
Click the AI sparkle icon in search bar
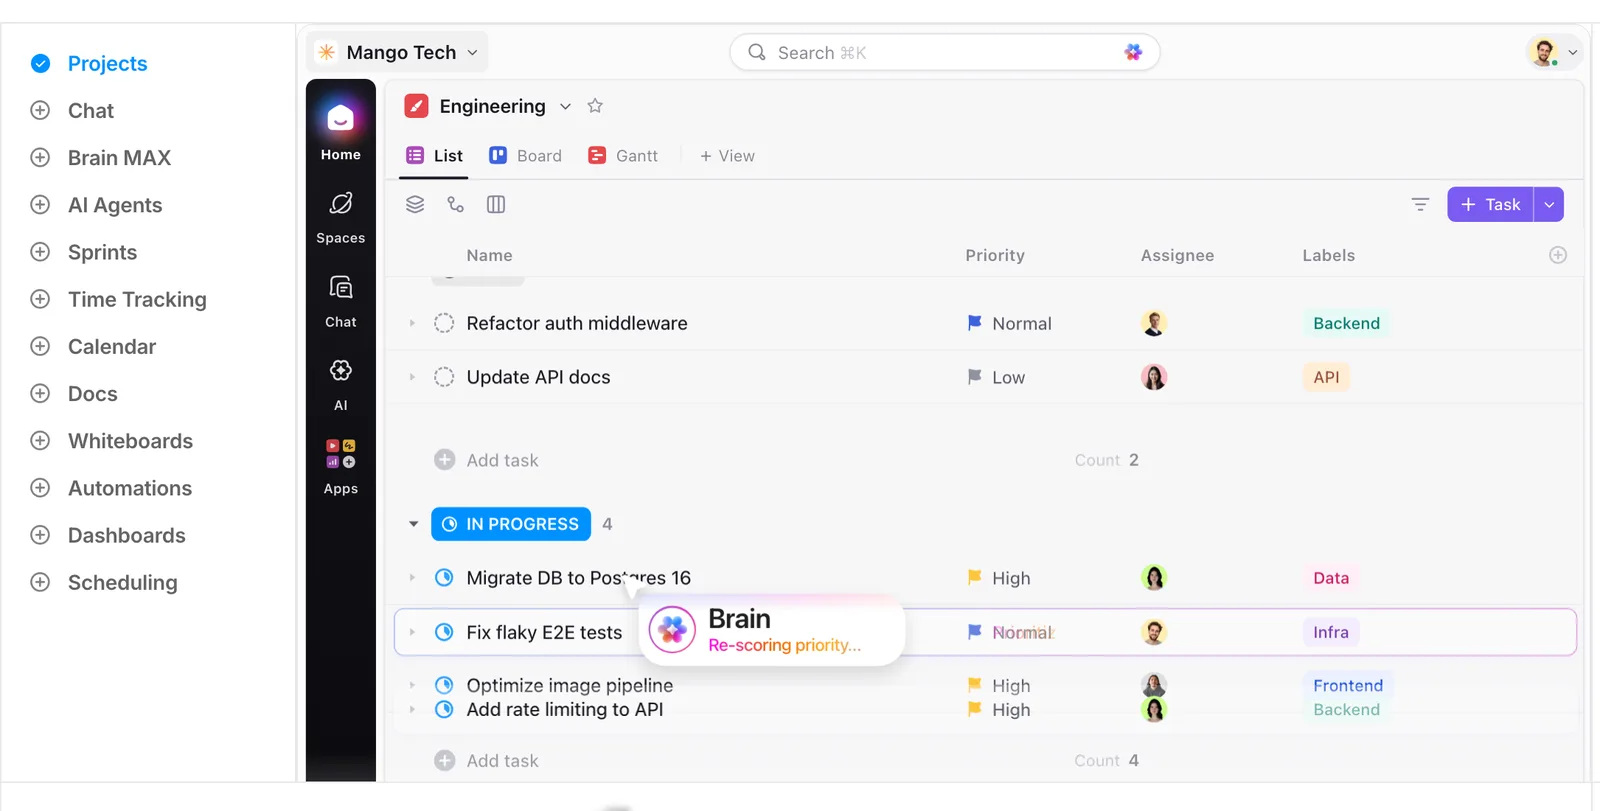coord(1133,52)
